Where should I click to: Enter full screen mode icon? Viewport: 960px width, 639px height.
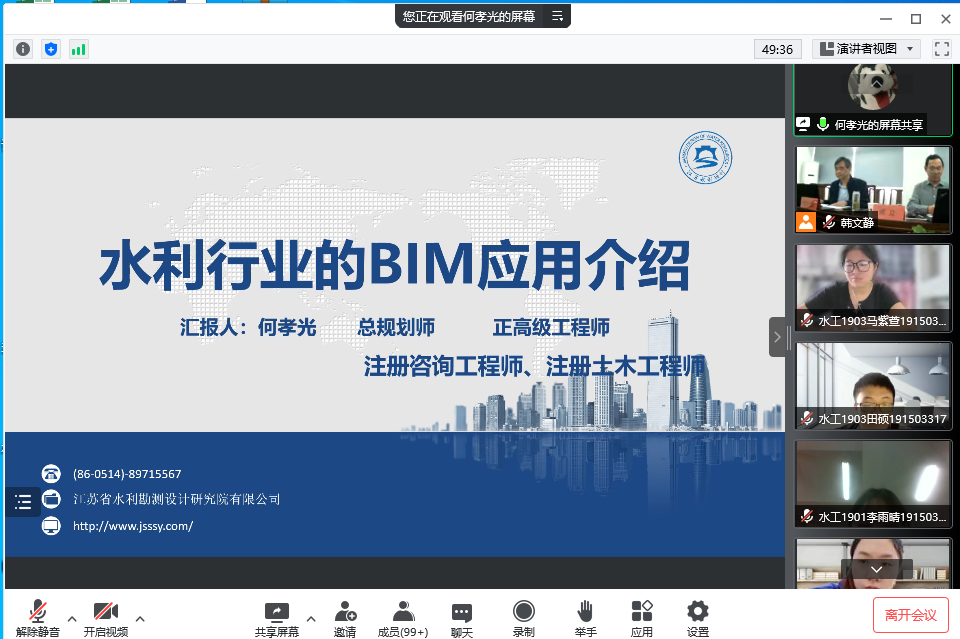tap(941, 48)
